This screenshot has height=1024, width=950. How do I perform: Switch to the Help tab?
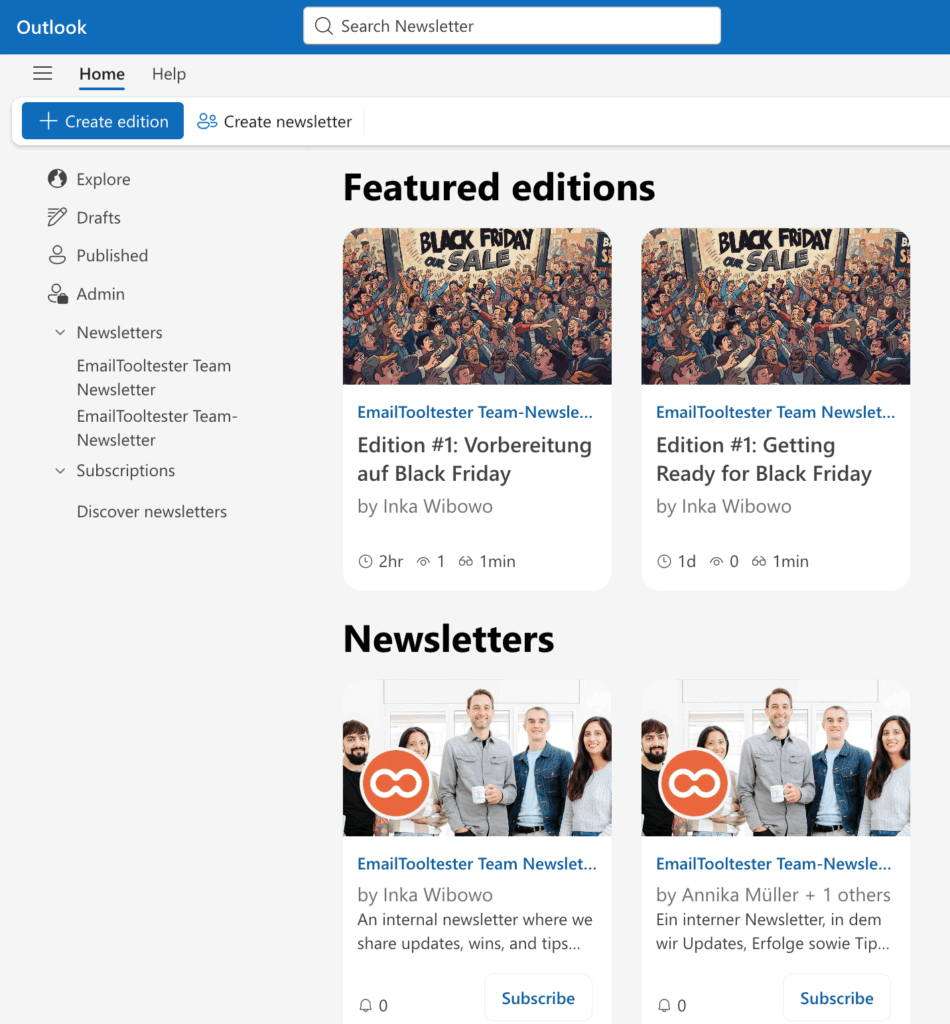(168, 74)
